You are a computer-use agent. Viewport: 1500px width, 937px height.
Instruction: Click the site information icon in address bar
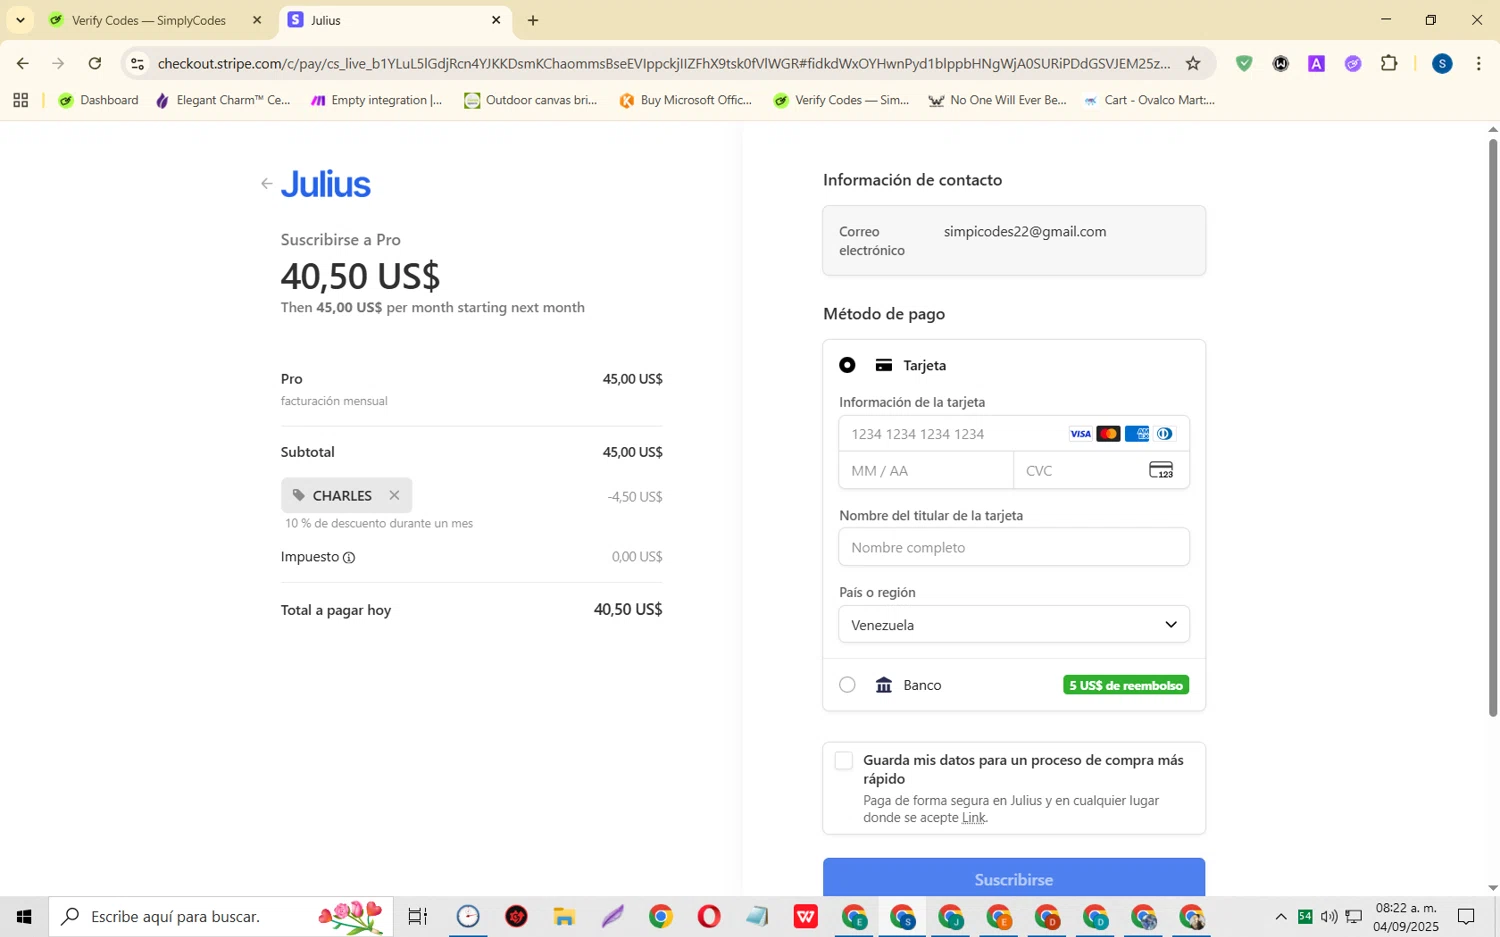(138, 64)
